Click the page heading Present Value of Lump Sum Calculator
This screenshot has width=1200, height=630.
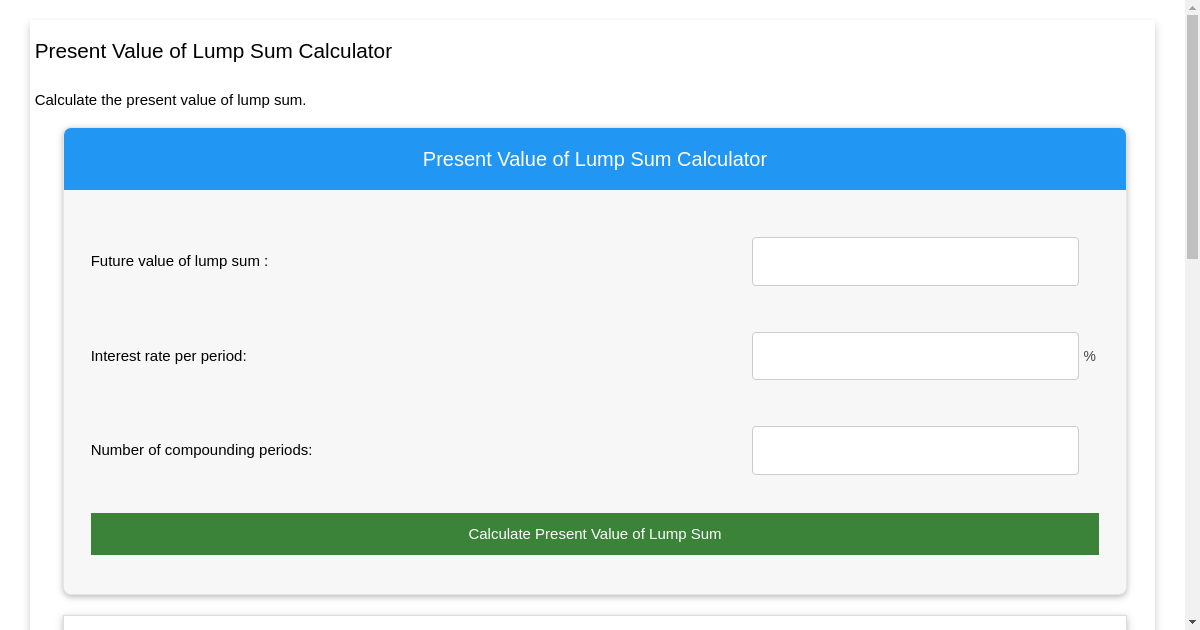(214, 51)
